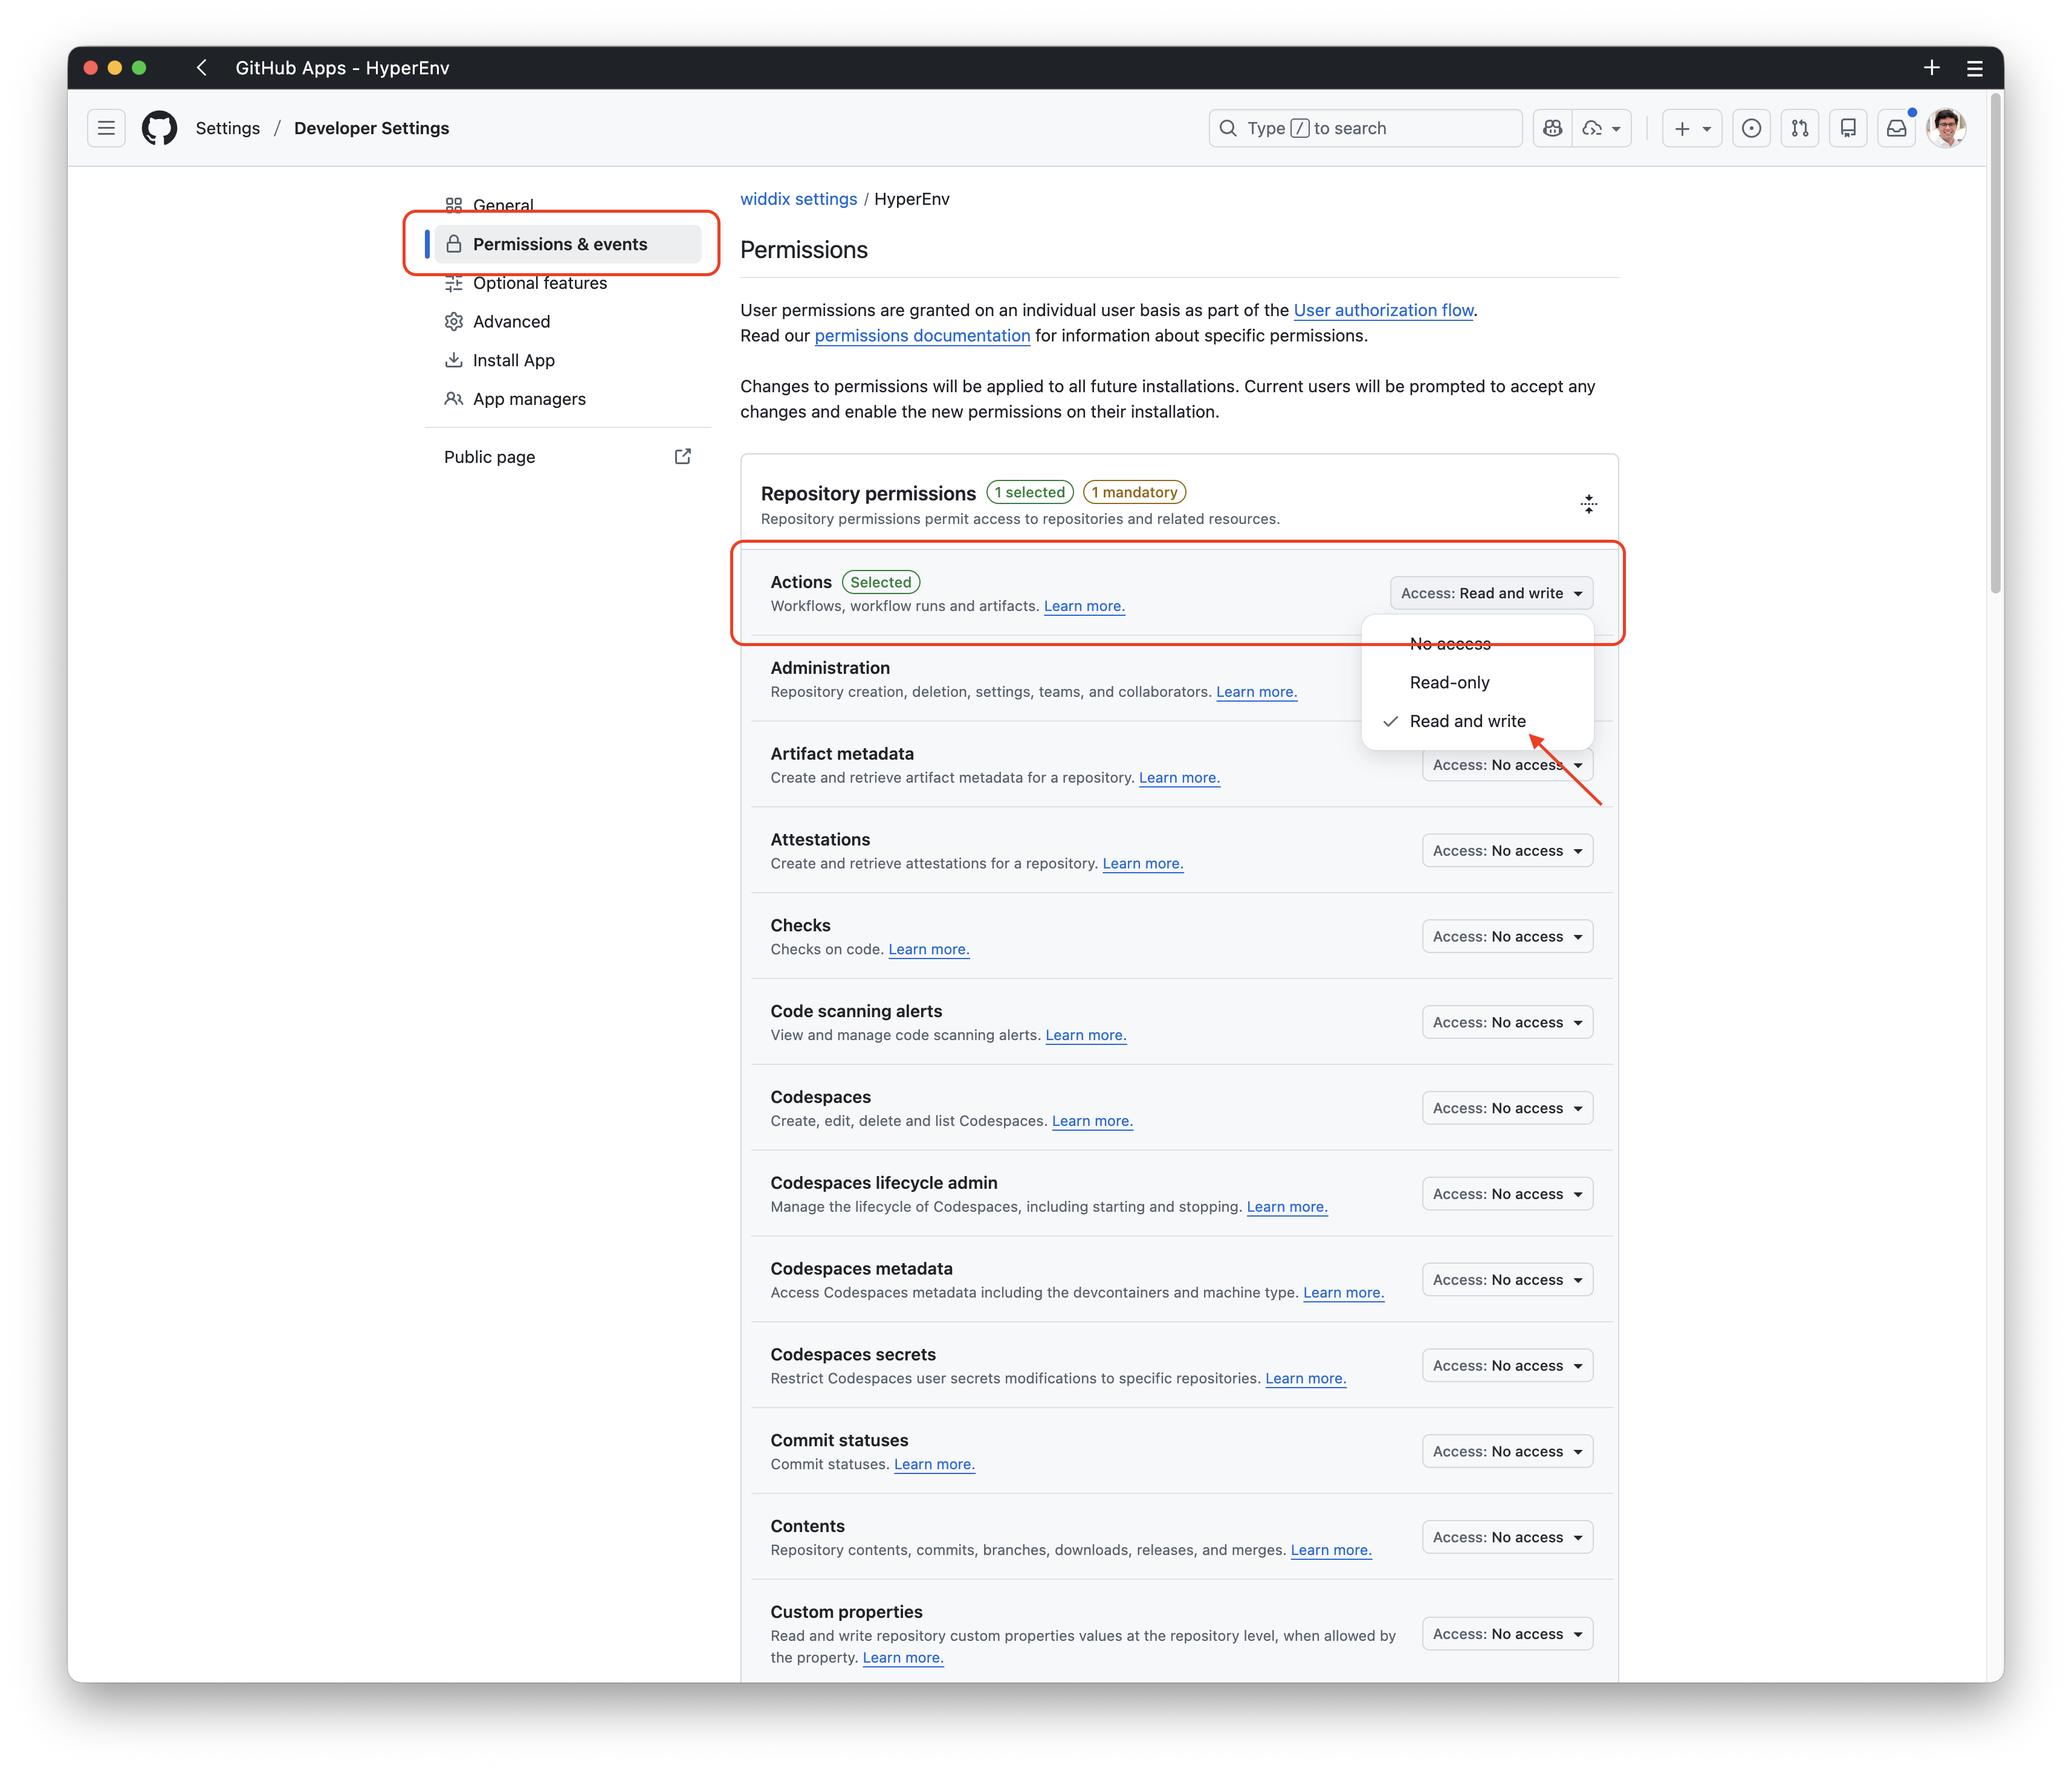Open the Copilot chat icon

tap(1552, 128)
